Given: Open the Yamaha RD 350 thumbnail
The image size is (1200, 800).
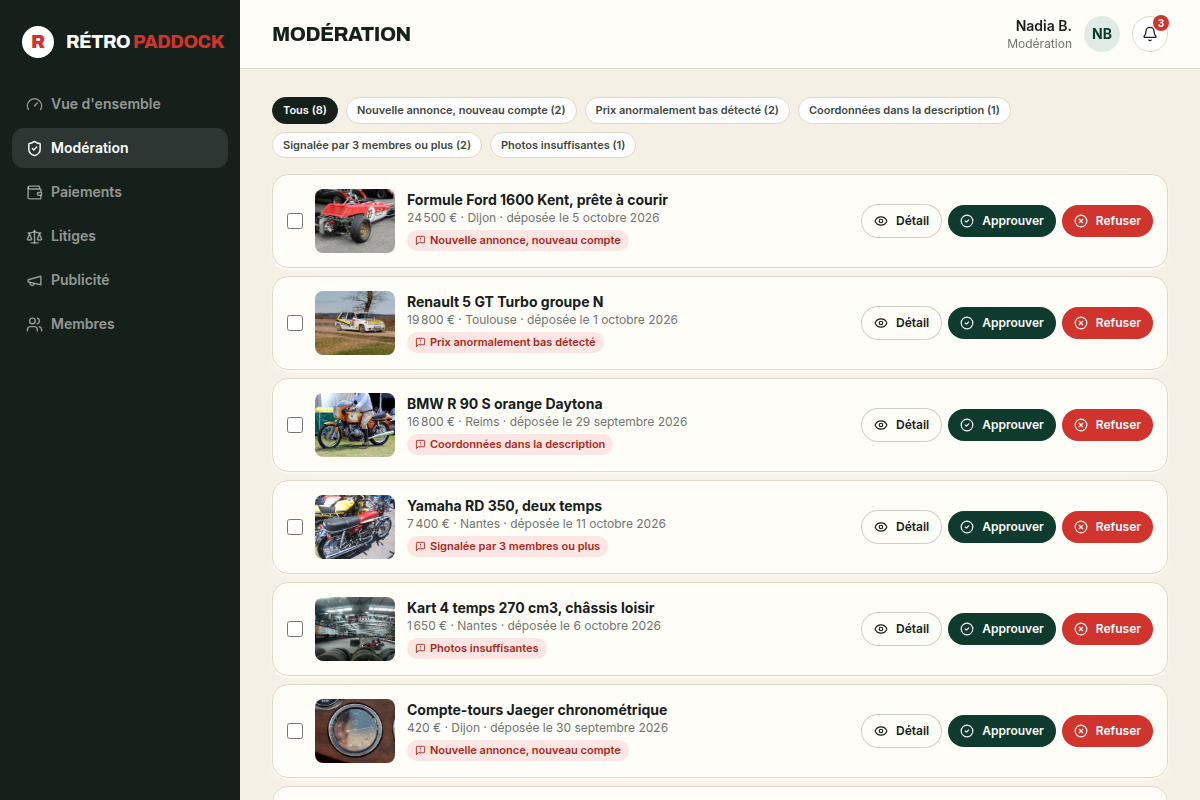Looking at the screenshot, I should pos(355,527).
